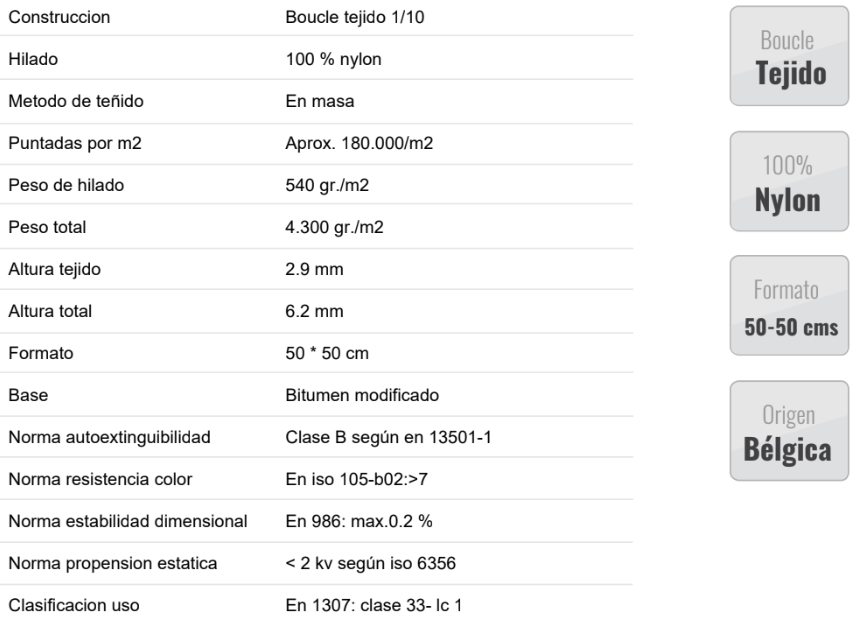This screenshot has width=859, height=621.
Task: Click the Metodo de teñido label
Action: 76,101
